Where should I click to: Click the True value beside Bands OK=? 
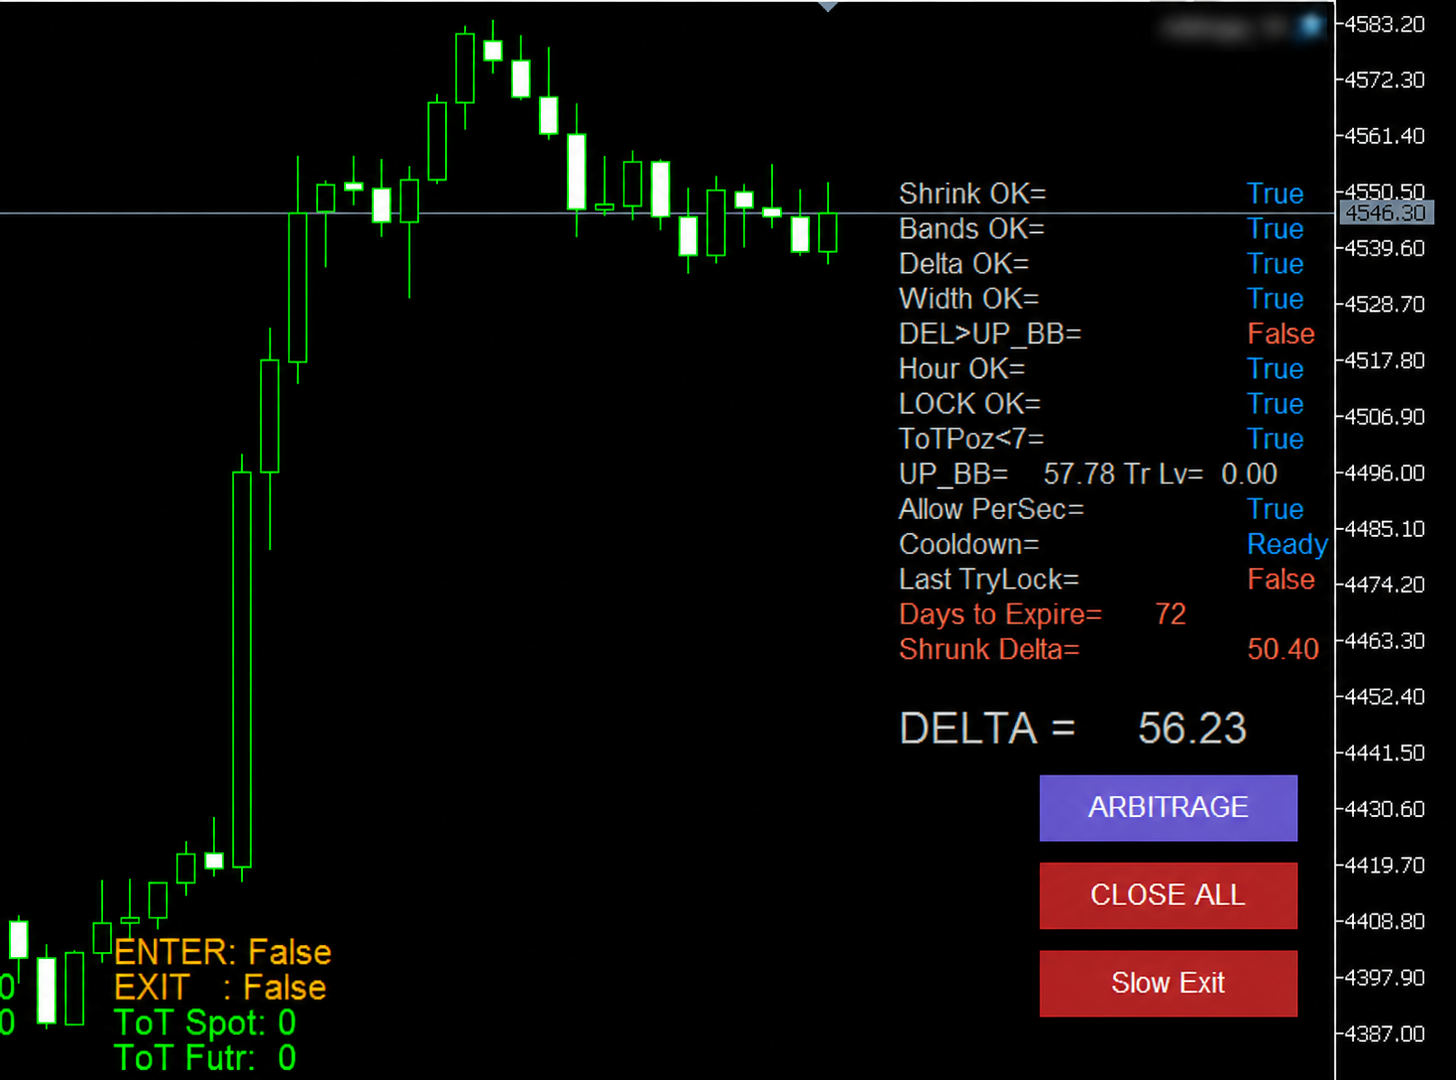tap(1275, 229)
